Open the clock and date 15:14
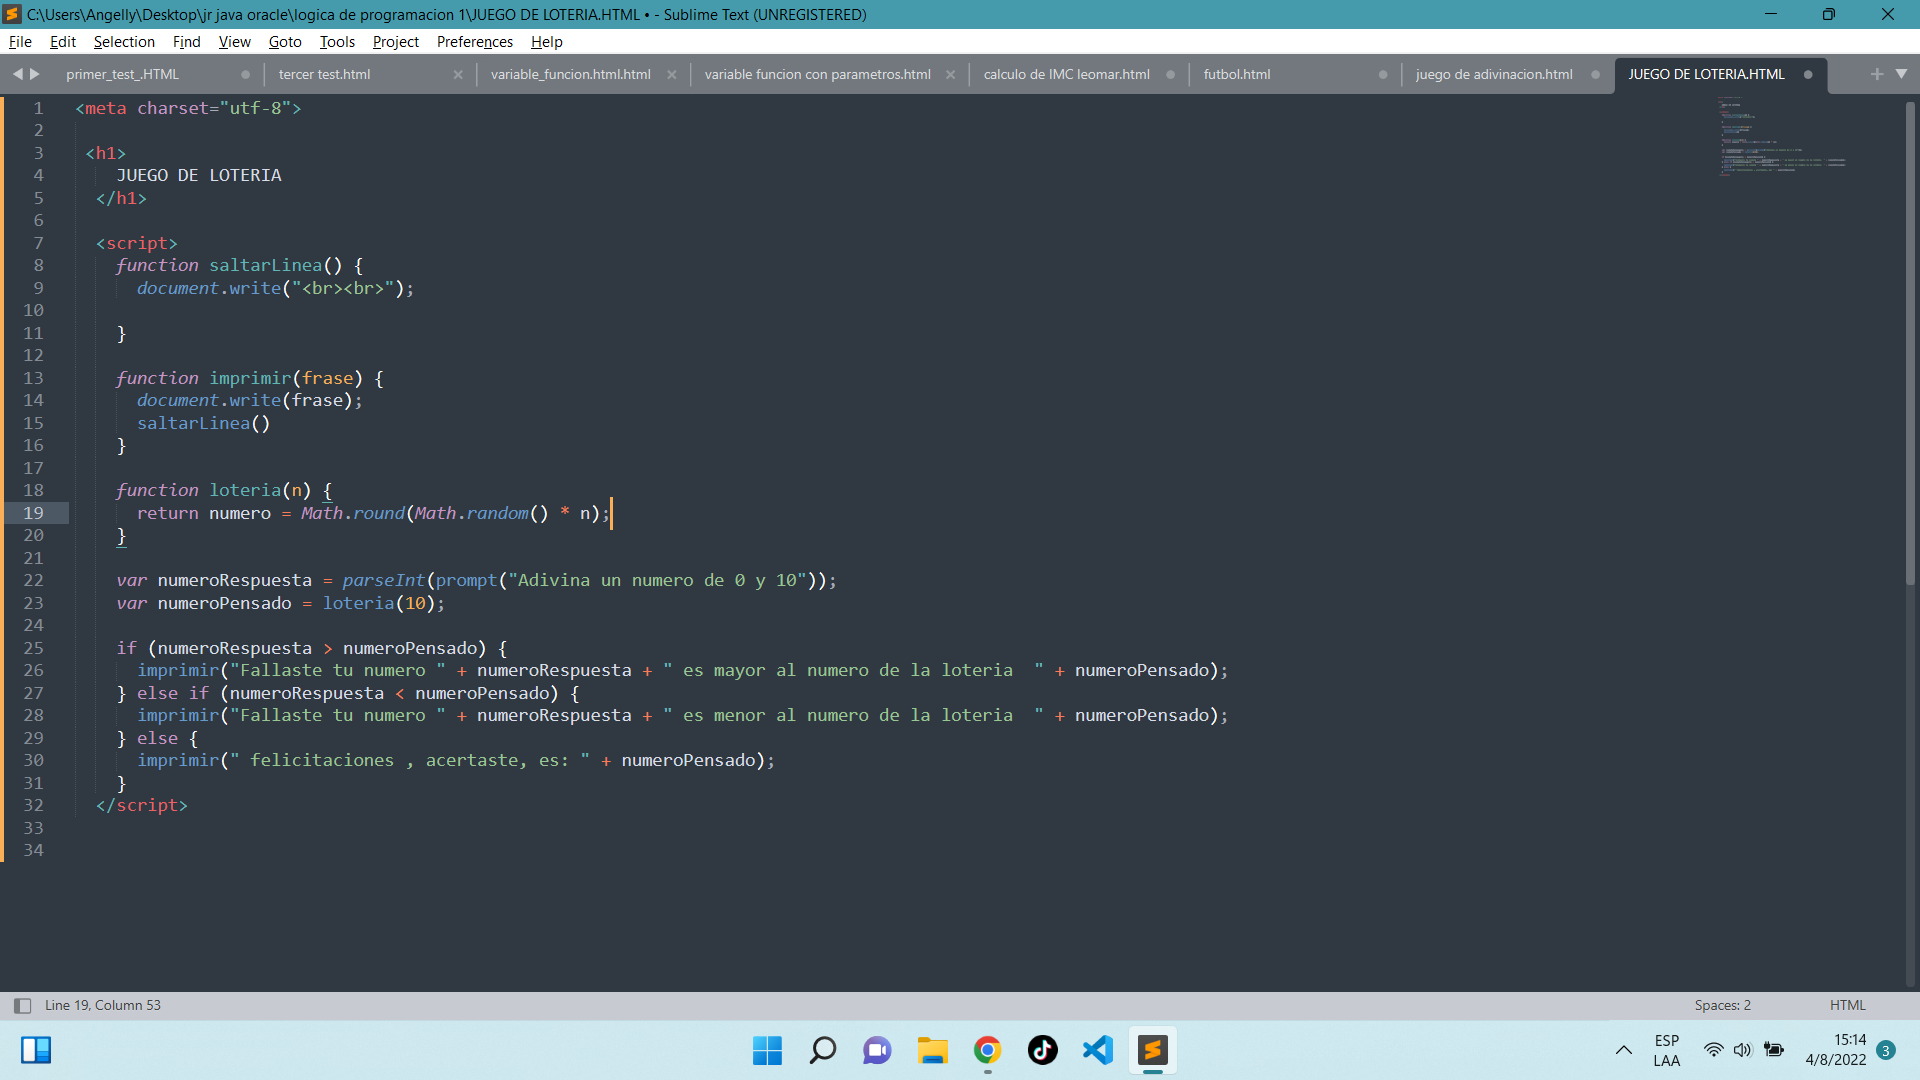The width and height of the screenshot is (1920, 1080). click(1836, 1050)
